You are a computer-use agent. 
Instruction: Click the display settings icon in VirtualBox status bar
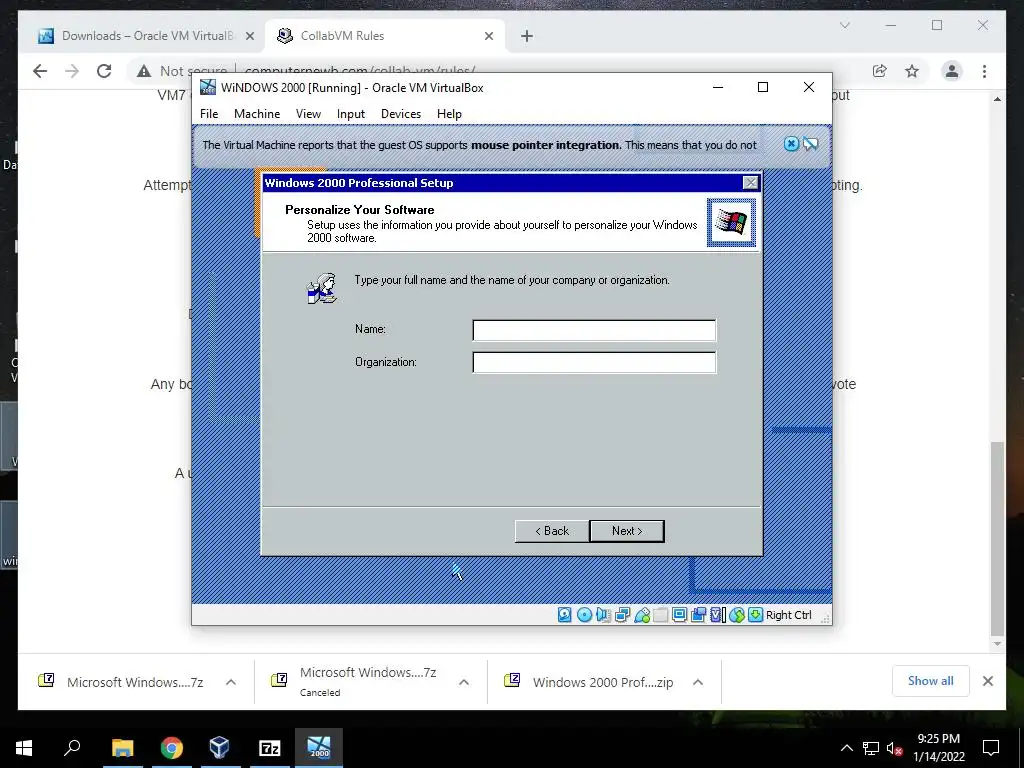[680, 615]
